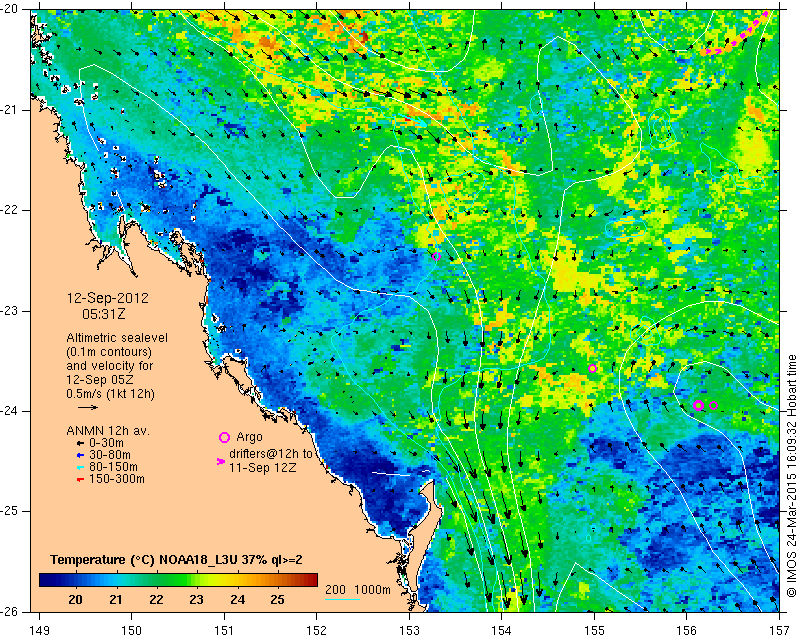This screenshot has width=800, height=640.
Task: Click latitude axis label -24
Action: 10,411
